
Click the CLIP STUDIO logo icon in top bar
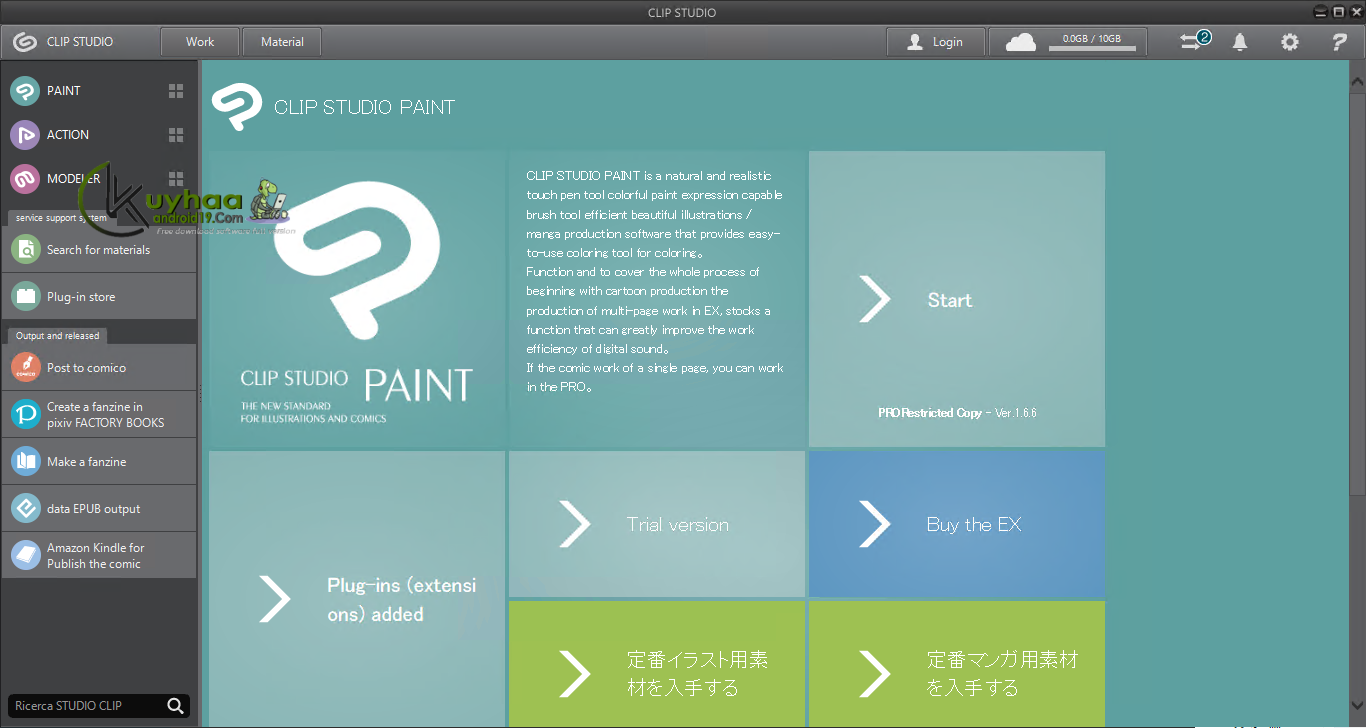tap(25, 42)
